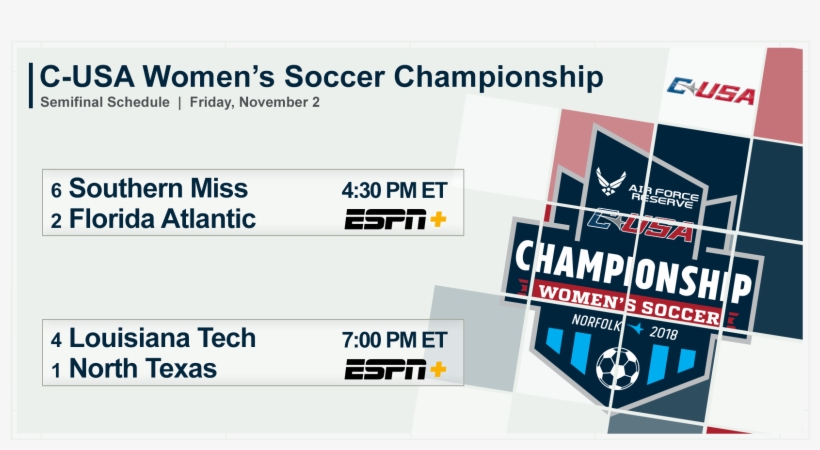The image size is (820, 450).
Task: Click the ESPN+ logo under 7:00 PM ET
Action: click(x=395, y=370)
